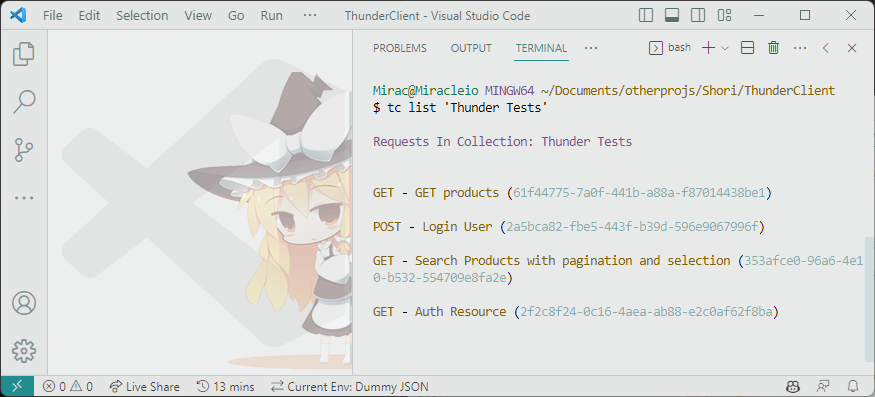Toggle the primary side bar layout button
The image size is (875, 397).
(x=646, y=15)
